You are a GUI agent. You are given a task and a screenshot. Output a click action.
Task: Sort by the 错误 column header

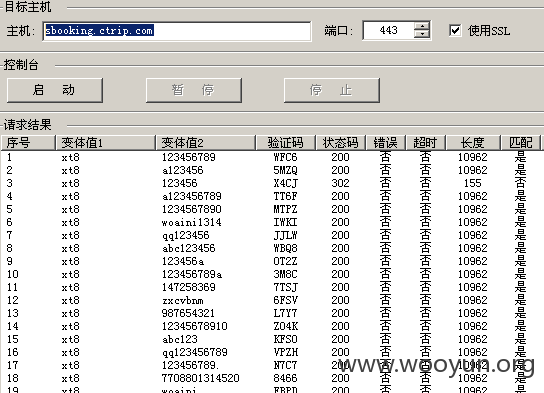(x=385, y=143)
